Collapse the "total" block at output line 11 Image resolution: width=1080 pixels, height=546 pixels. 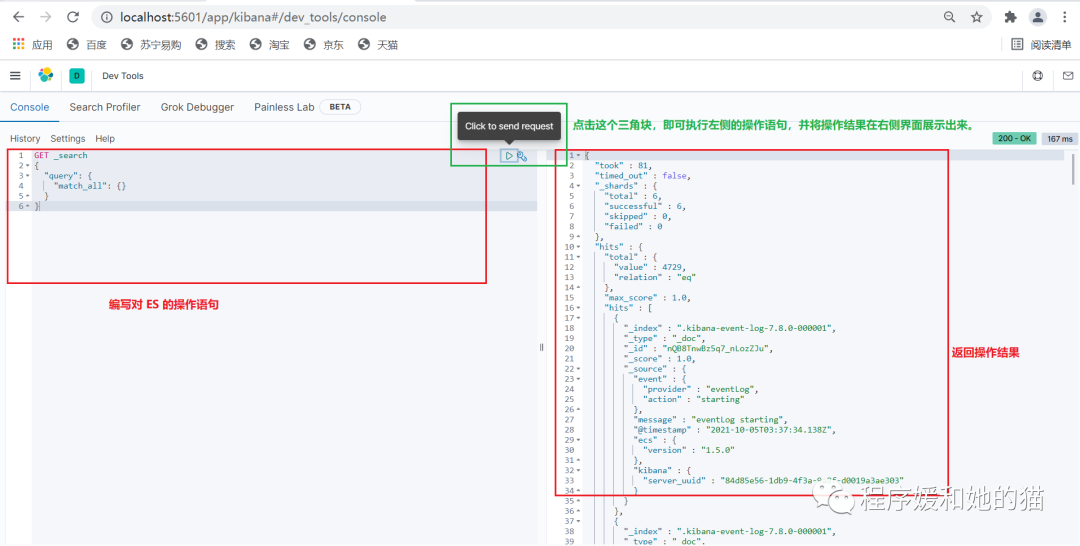point(578,257)
